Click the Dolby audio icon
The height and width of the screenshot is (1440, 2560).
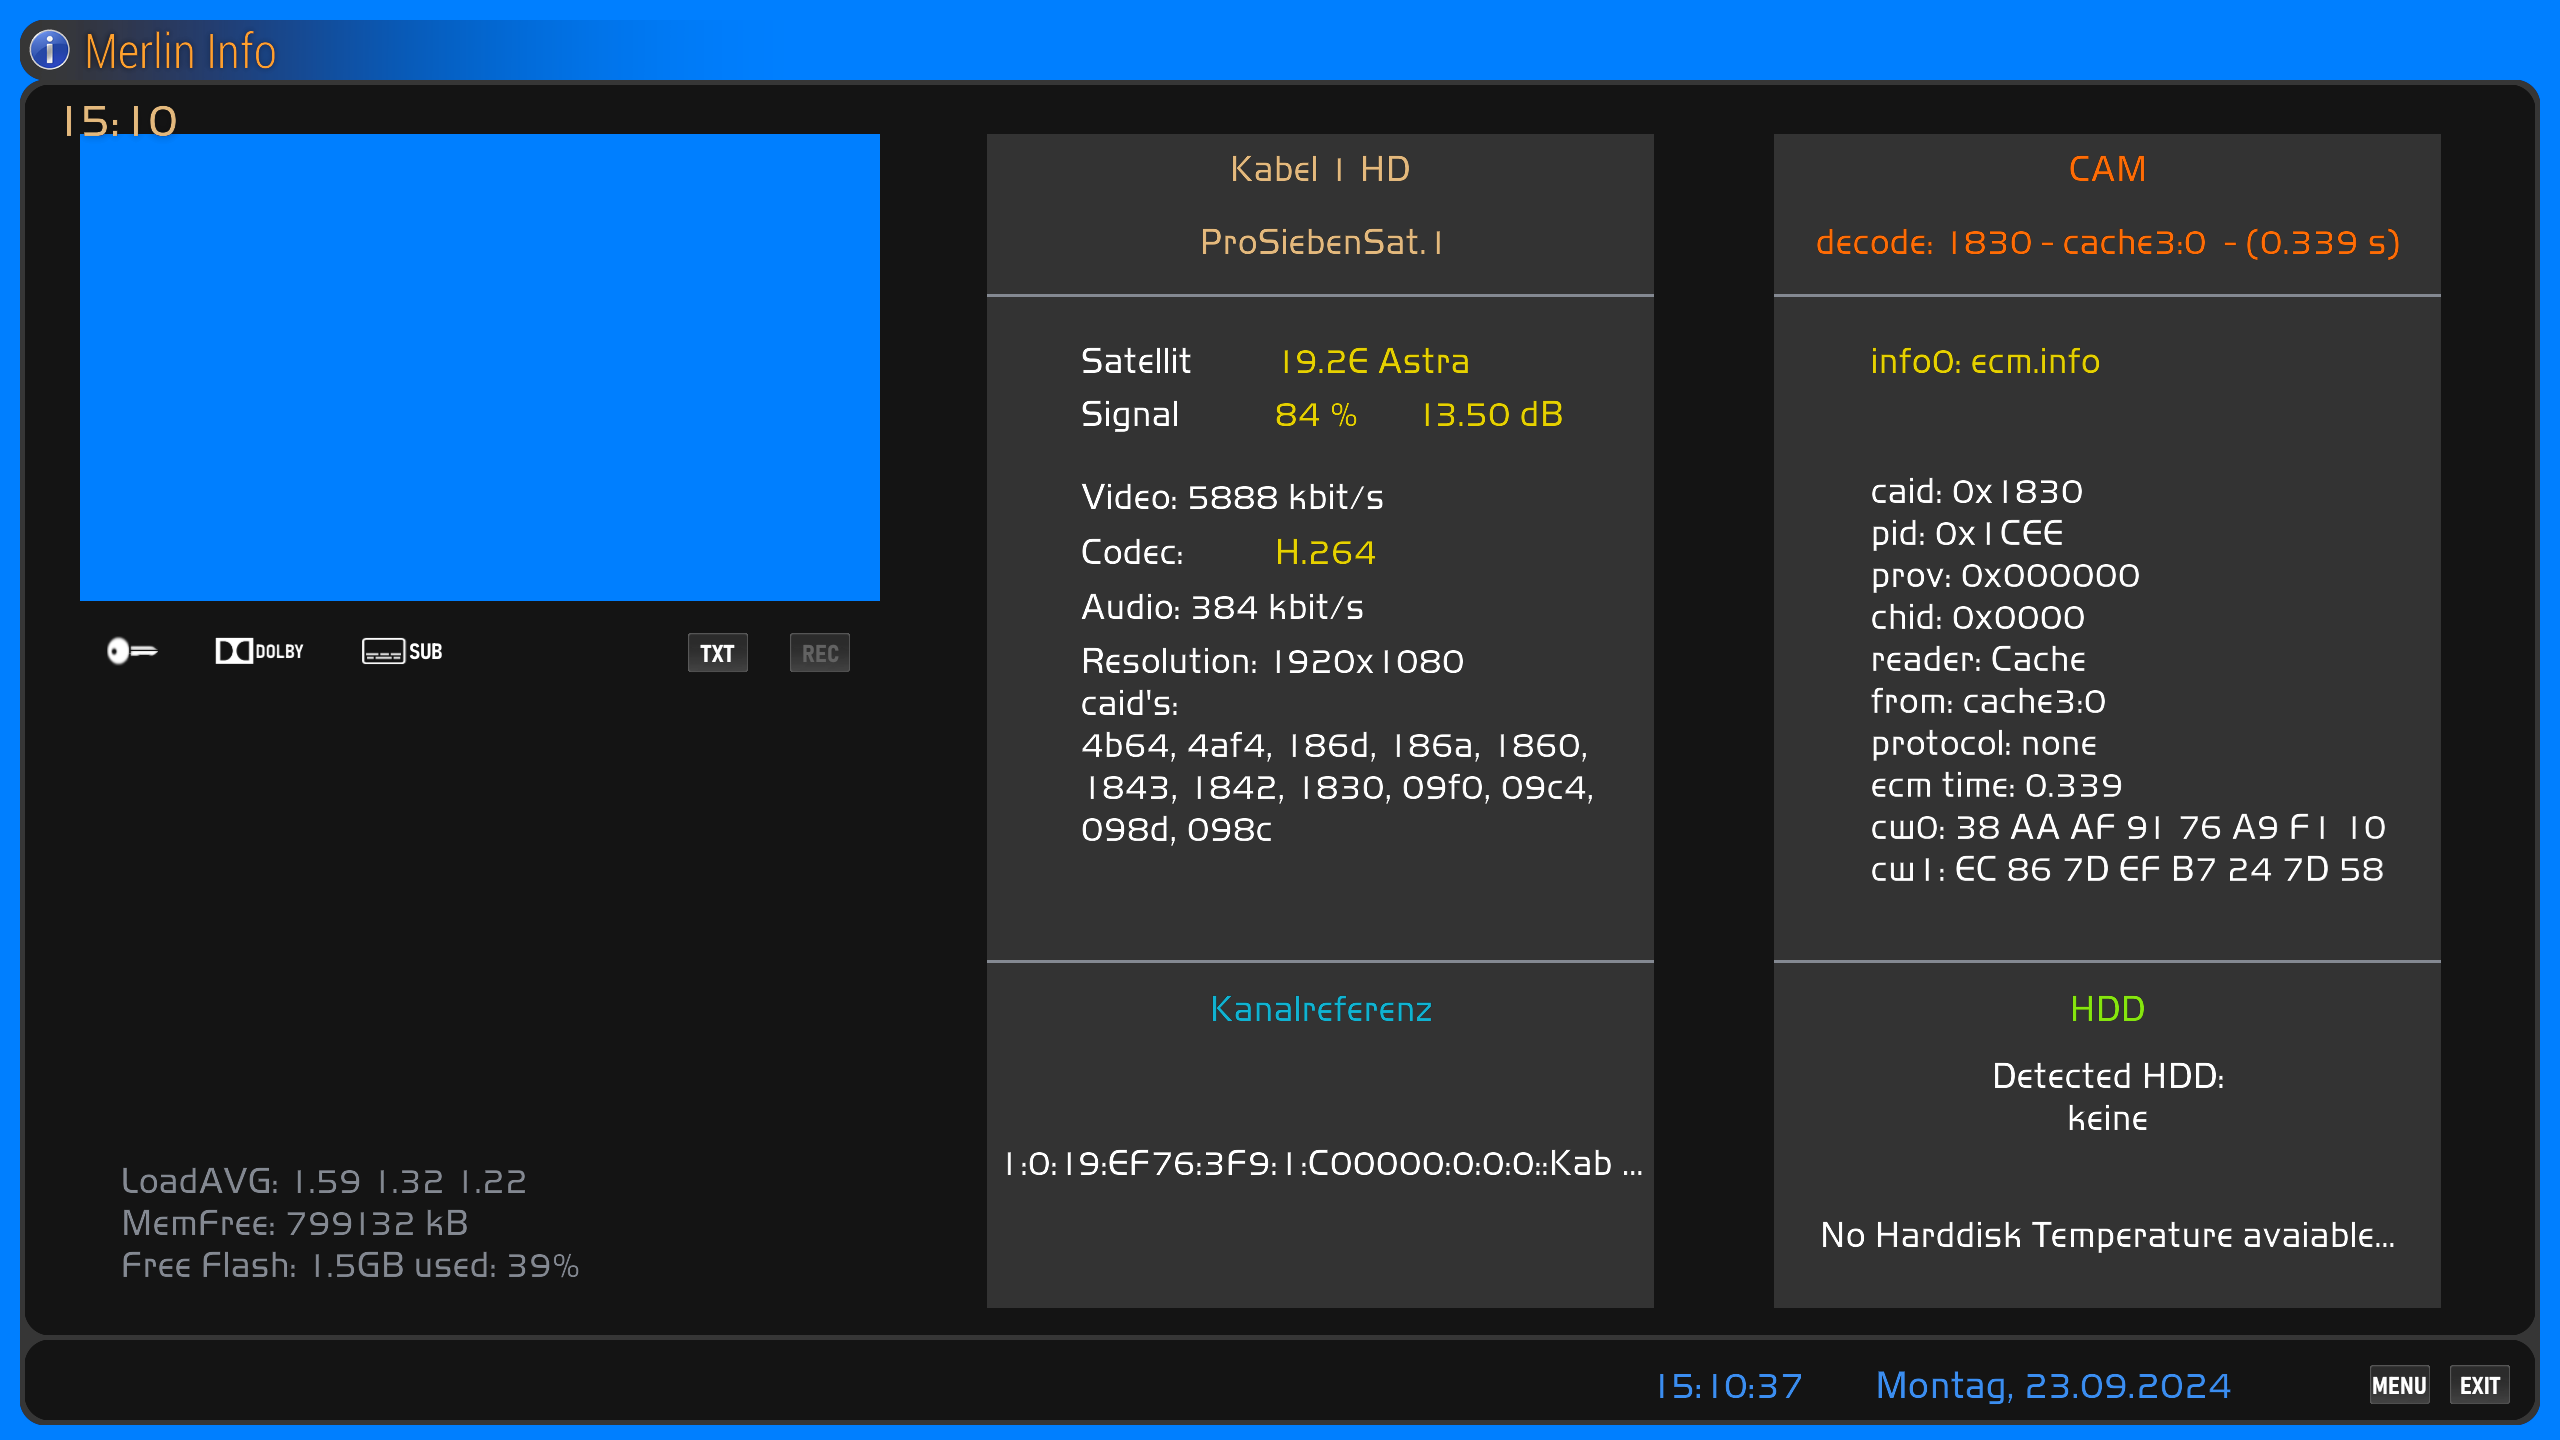pos(259,651)
